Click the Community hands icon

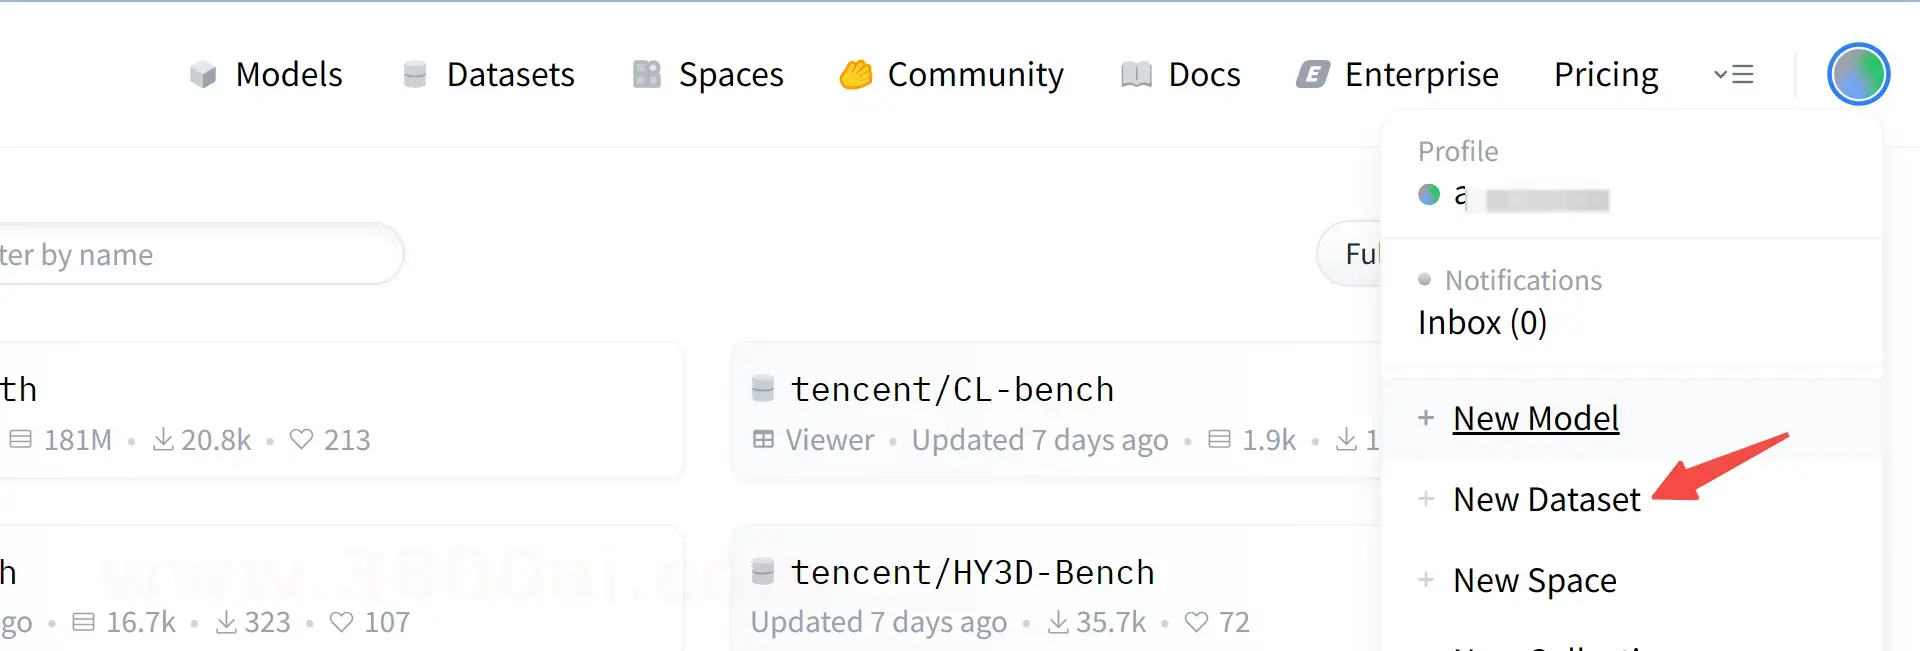coord(856,75)
